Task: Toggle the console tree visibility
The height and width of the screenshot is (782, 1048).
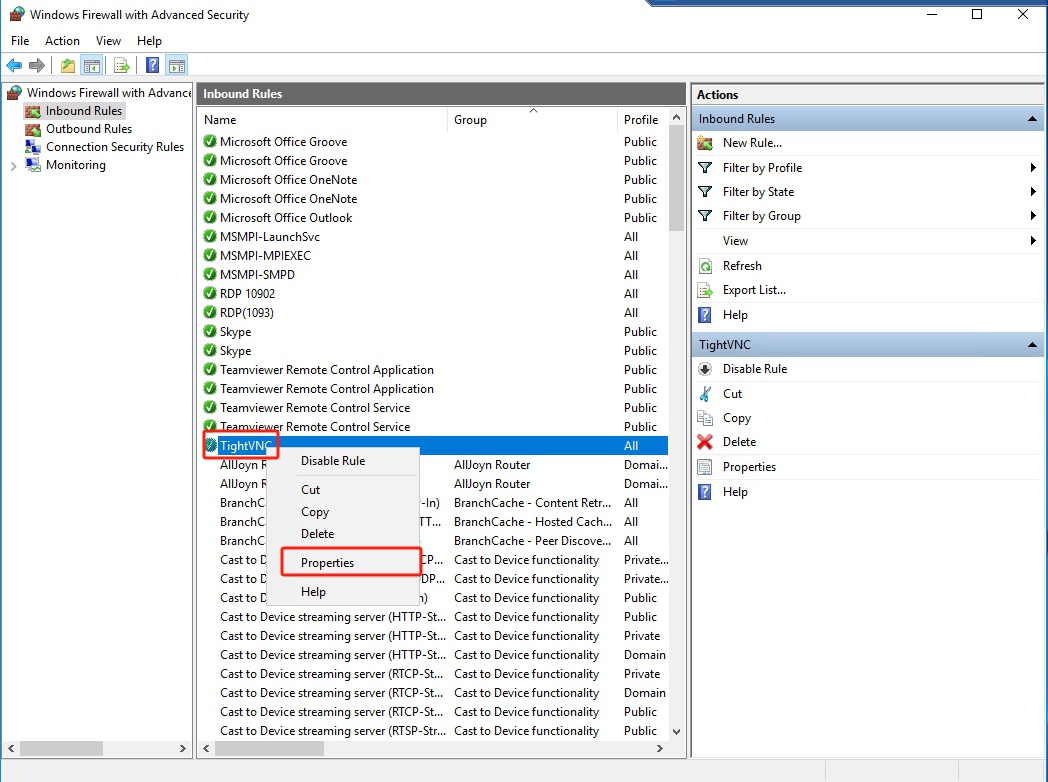Action: pos(91,65)
